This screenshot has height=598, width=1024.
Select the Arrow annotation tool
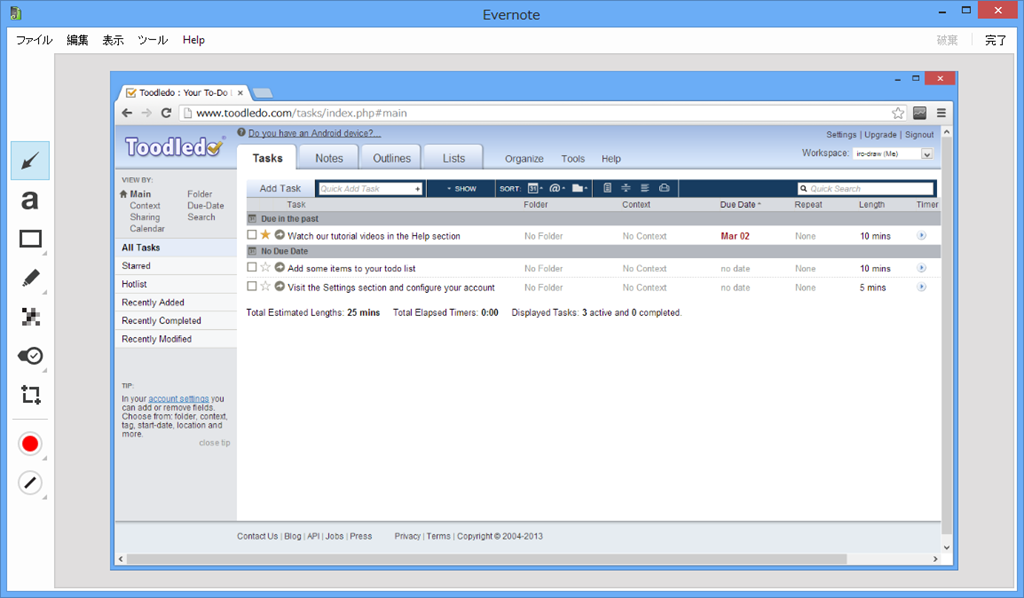point(30,161)
